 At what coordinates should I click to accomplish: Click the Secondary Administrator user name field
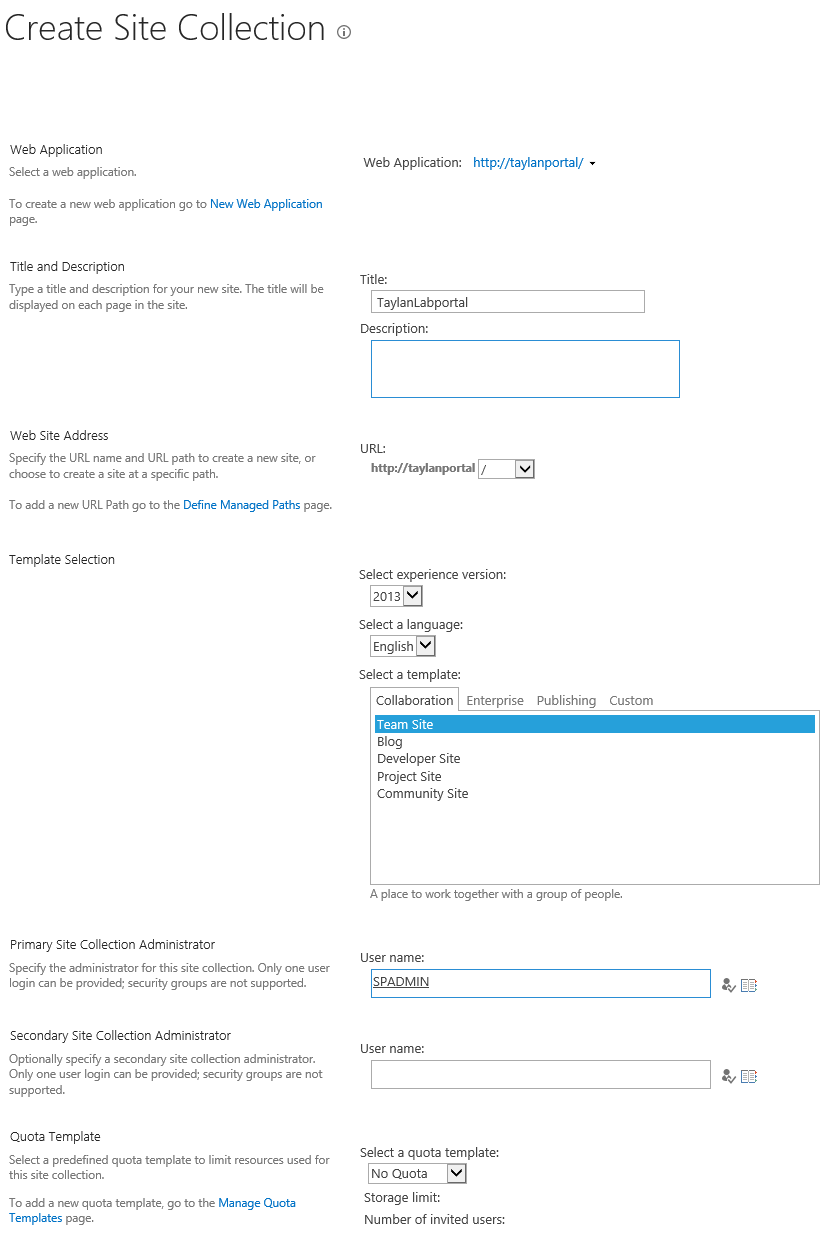tap(541, 1074)
